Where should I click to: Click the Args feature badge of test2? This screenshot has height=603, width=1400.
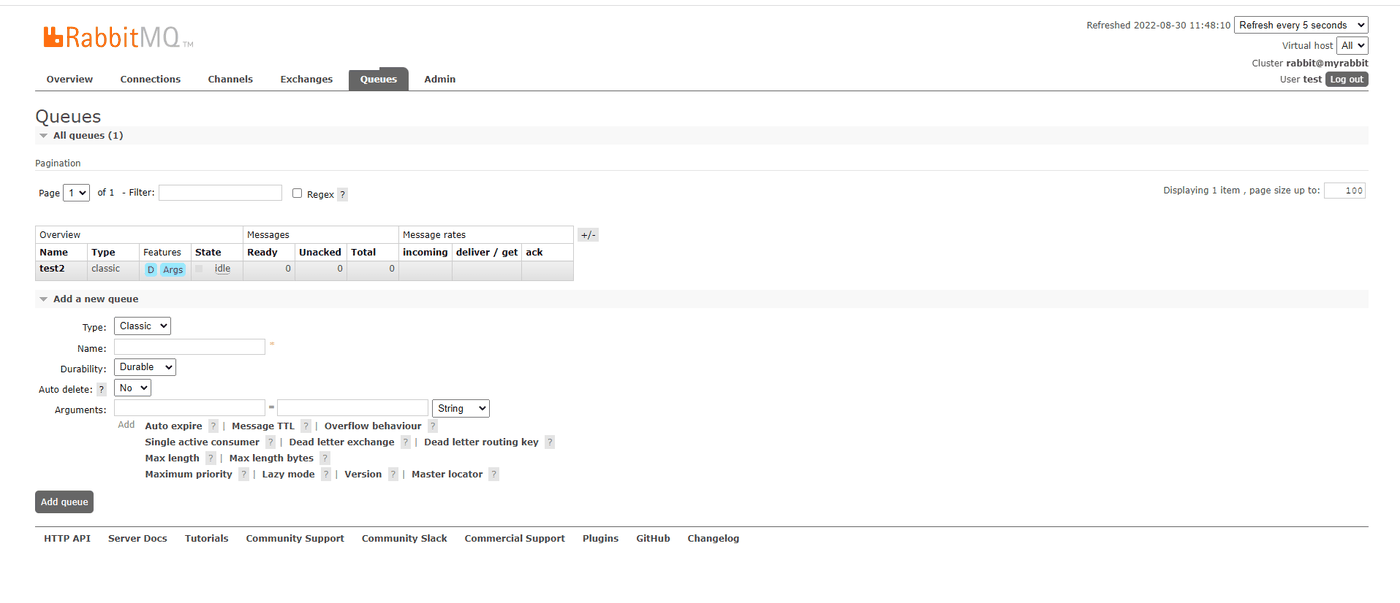pyautogui.click(x=173, y=270)
